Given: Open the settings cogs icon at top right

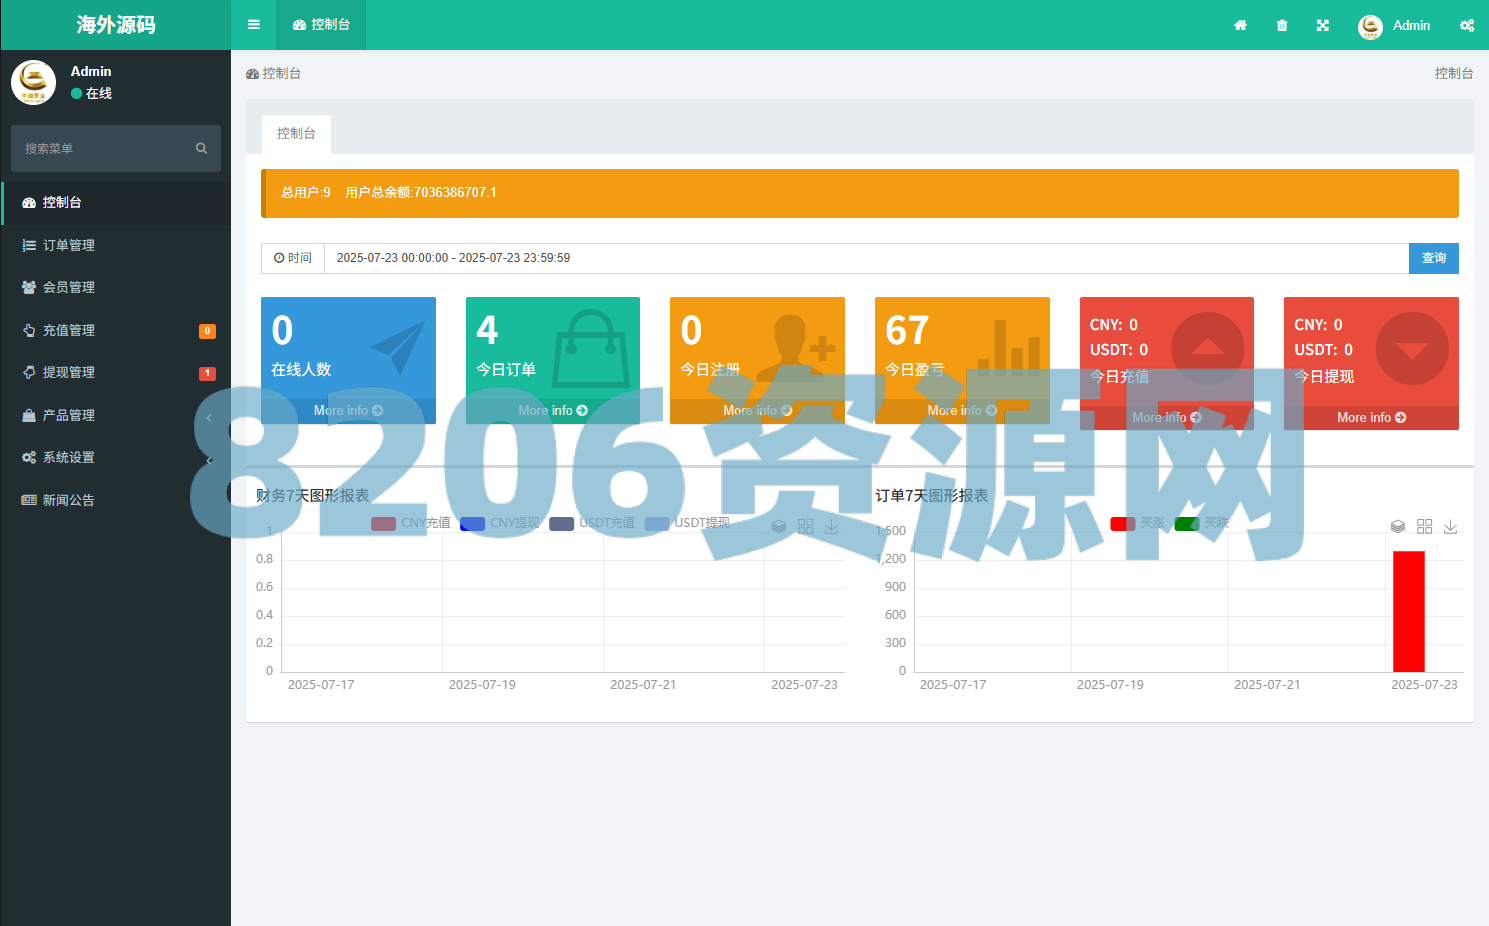Looking at the screenshot, I should [x=1466, y=25].
